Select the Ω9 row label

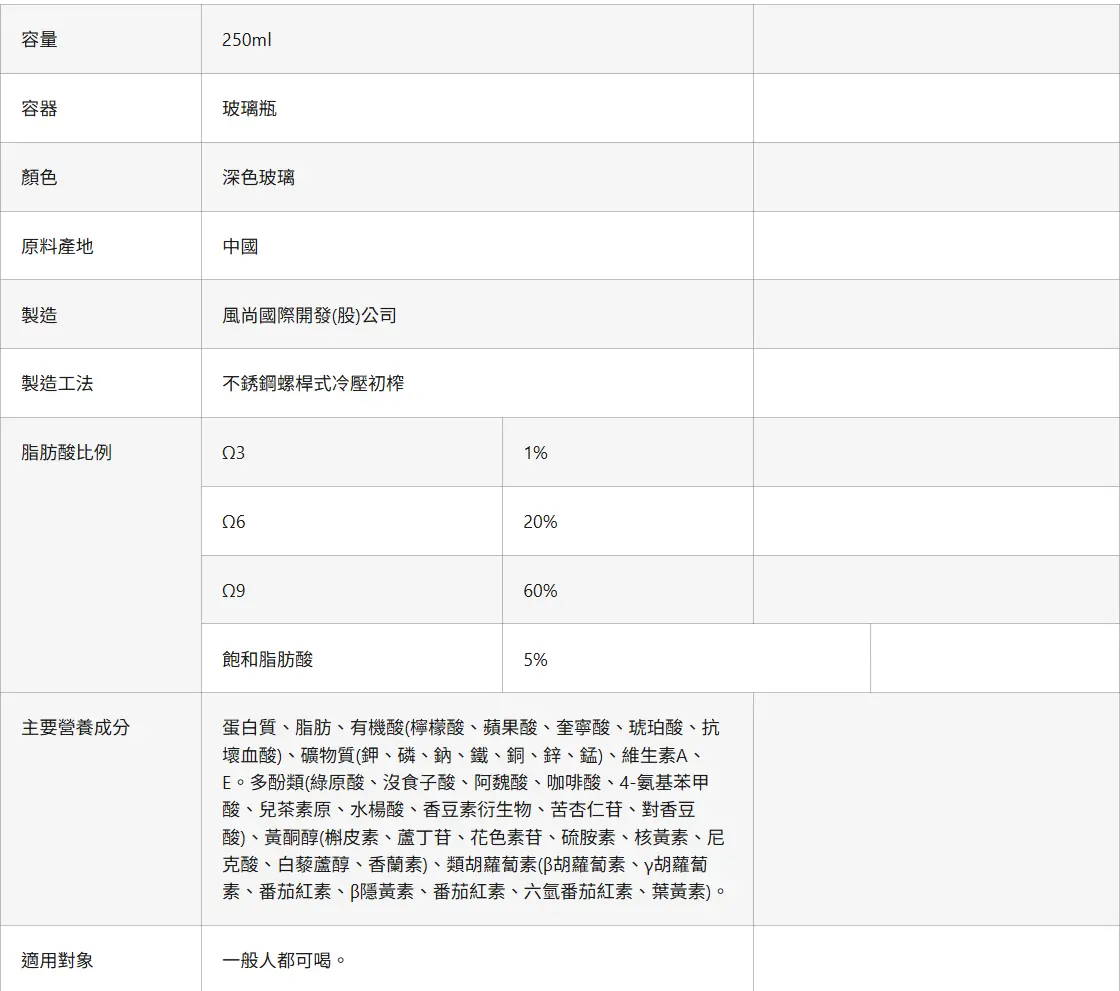[x=234, y=591]
